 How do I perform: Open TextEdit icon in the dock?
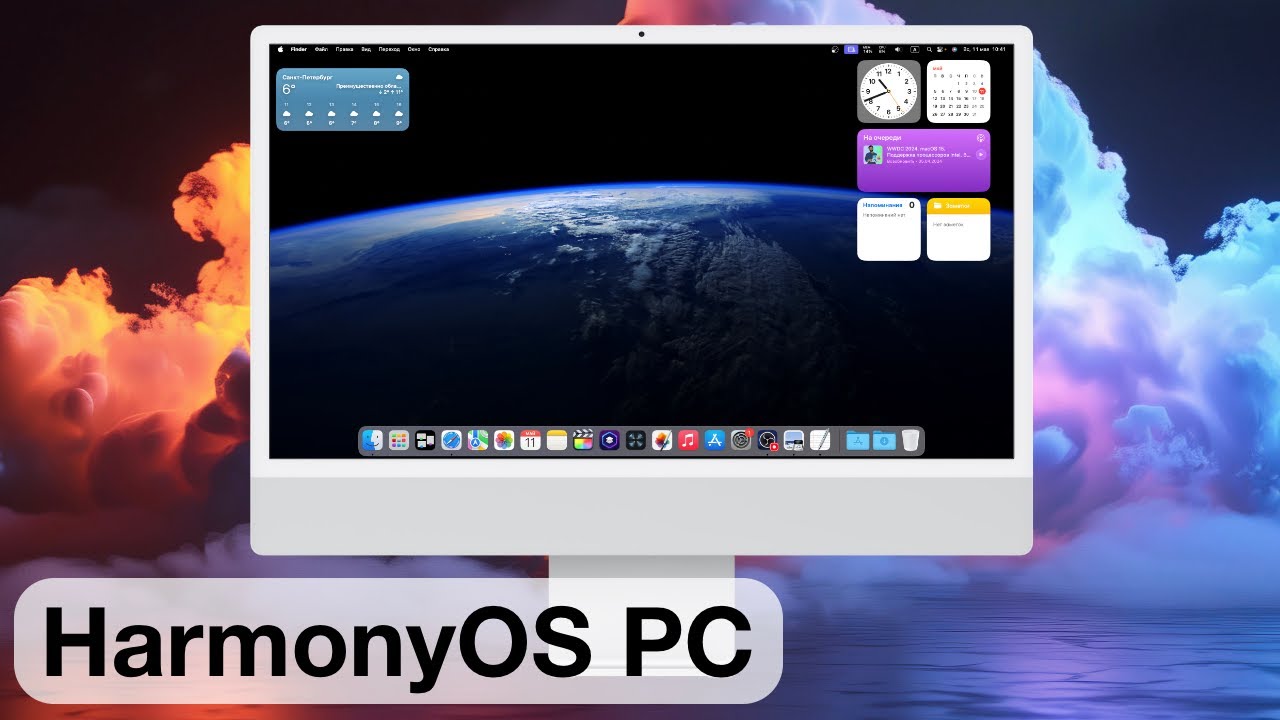(x=820, y=440)
